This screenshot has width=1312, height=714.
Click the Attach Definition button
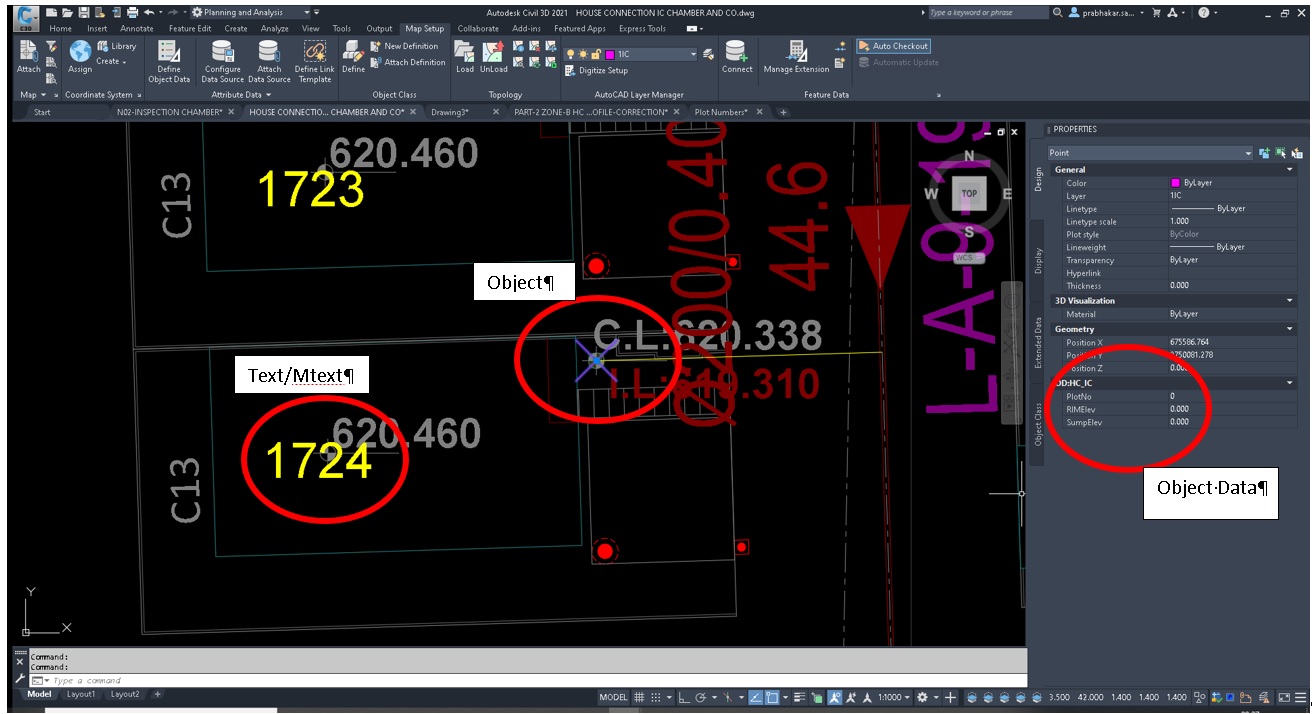pos(407,62)
